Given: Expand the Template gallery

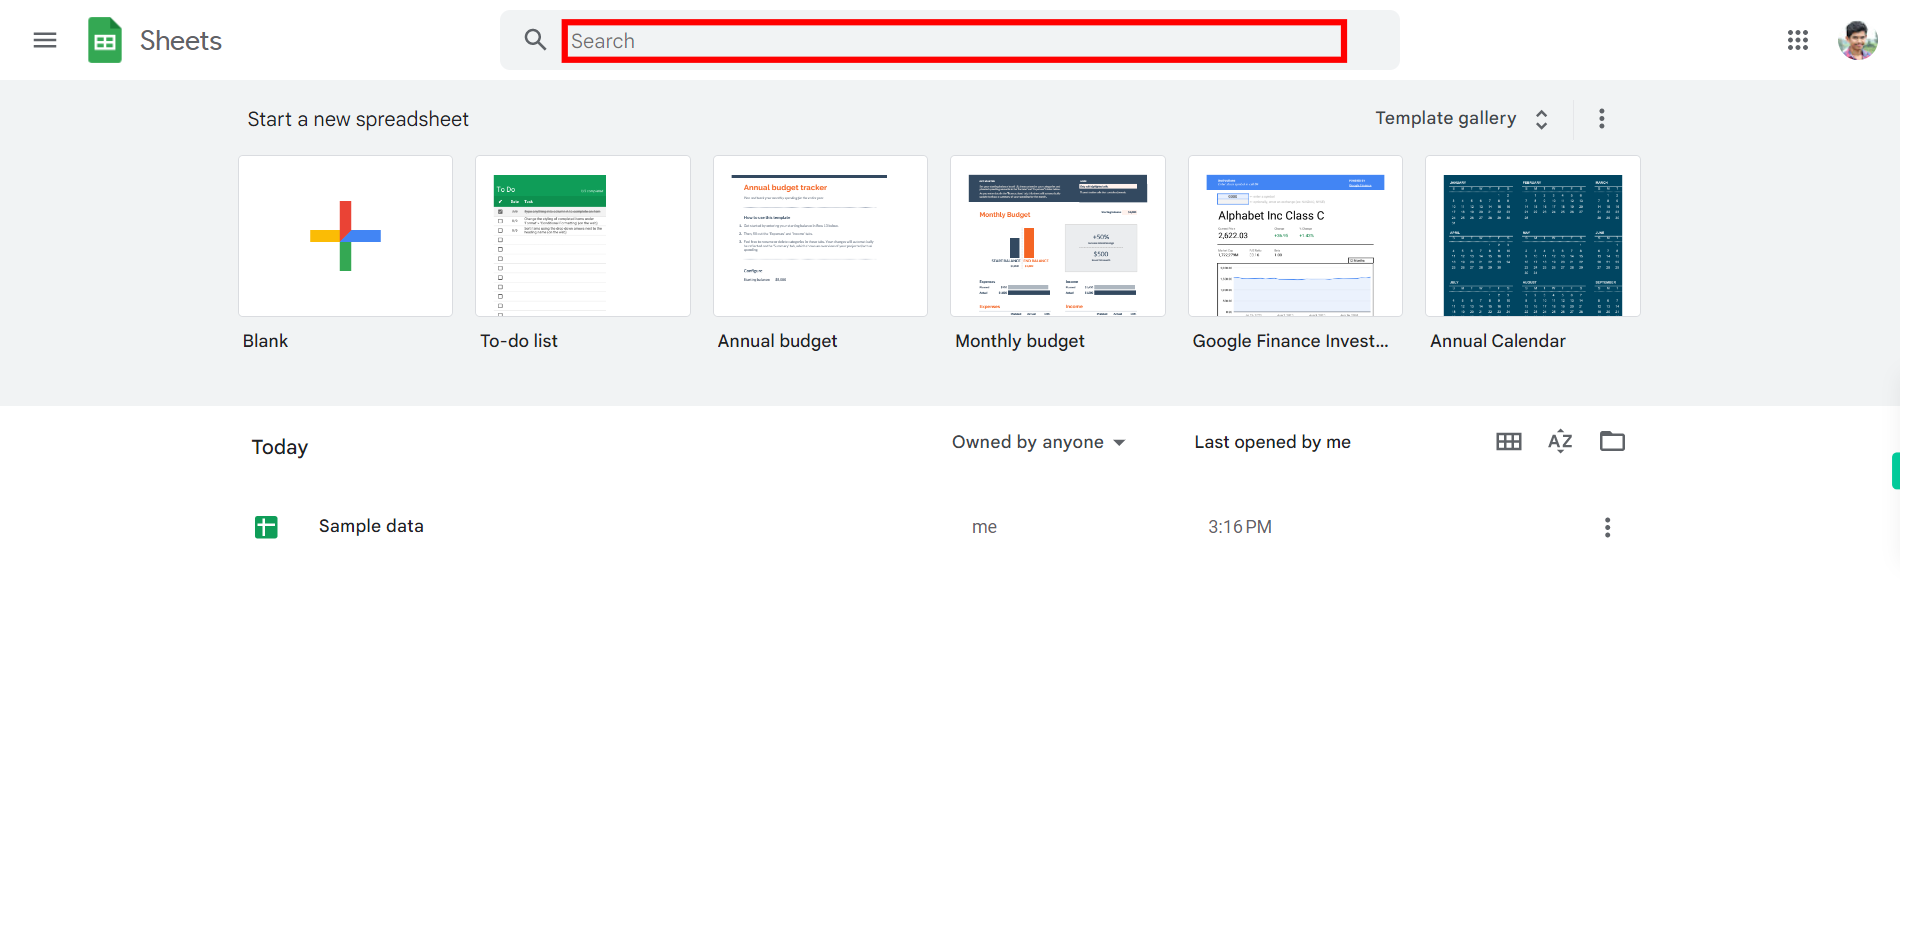Looking at the screenshot, I should coord(1462,119).
